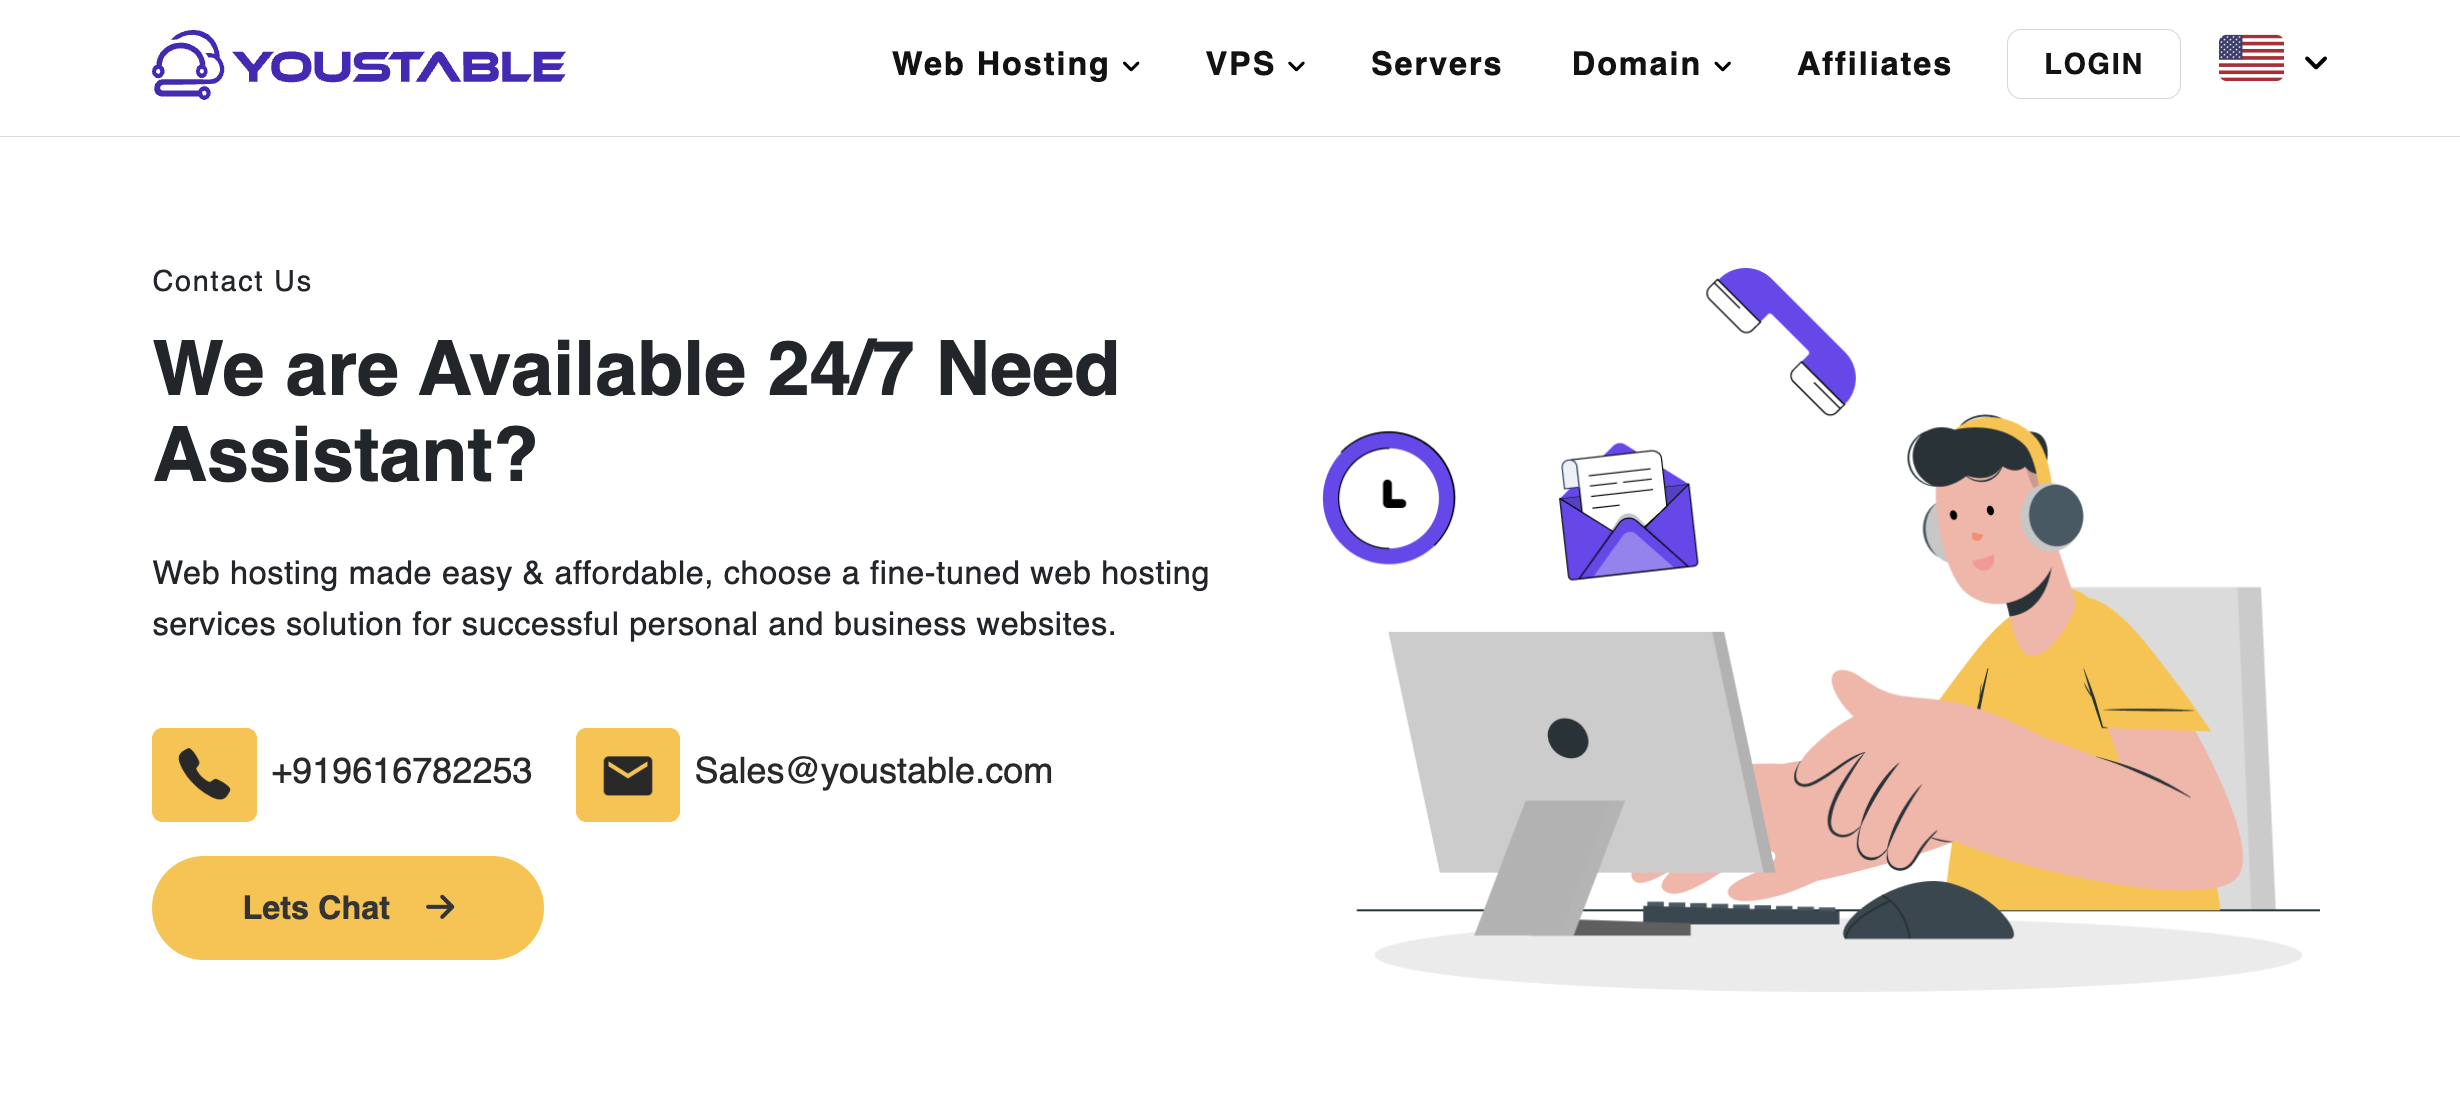Click the +919616782253 phone number
Viewport: 2460px width, 1106px height.
[402, 771]
